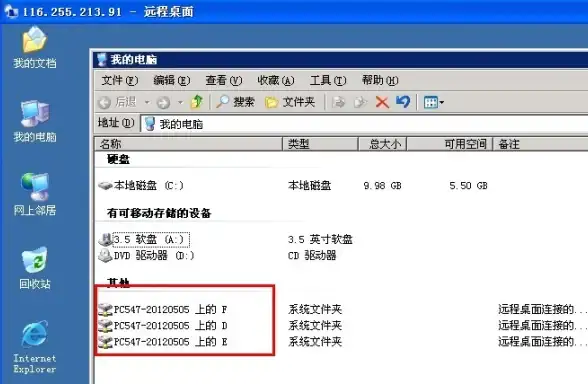
Task: Click the Forward arrow toolbar icon
Action: click(x=163, y=102)
